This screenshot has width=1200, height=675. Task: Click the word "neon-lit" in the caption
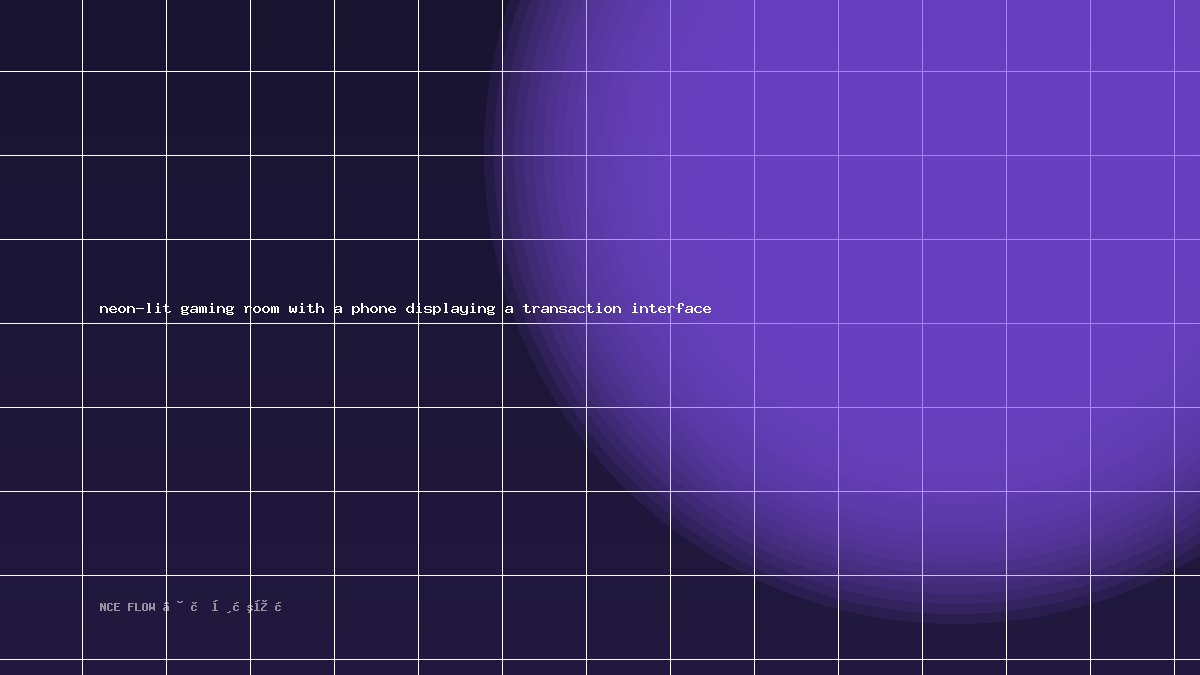coord(135,308)
